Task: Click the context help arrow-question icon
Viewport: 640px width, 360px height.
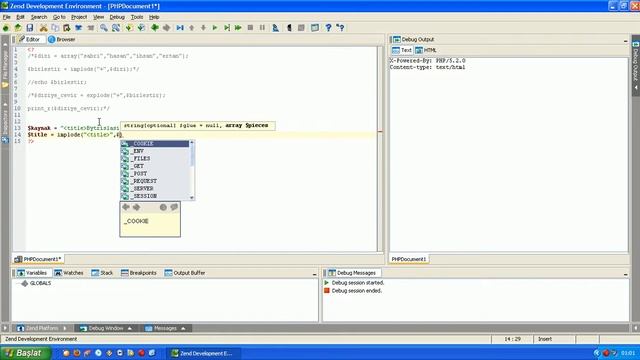Action: pos(340,28)
